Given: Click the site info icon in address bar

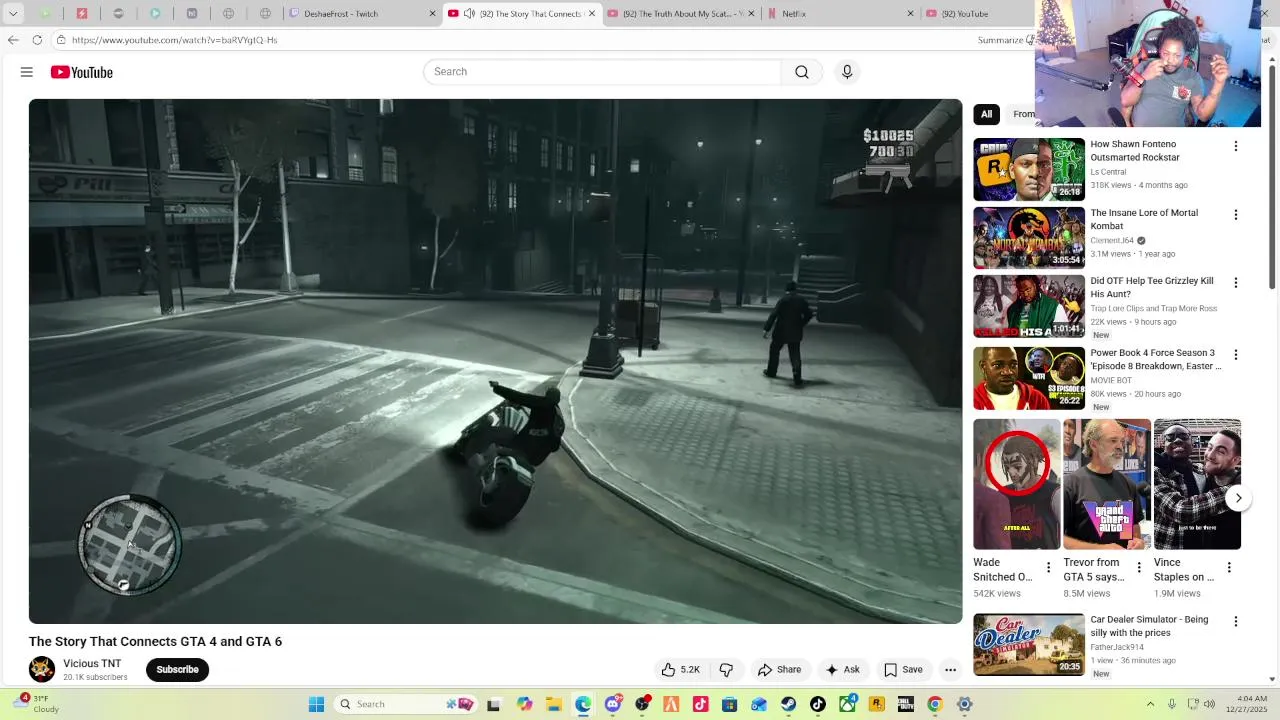Looking at the screenshot, I should click(x=61, y=40).
